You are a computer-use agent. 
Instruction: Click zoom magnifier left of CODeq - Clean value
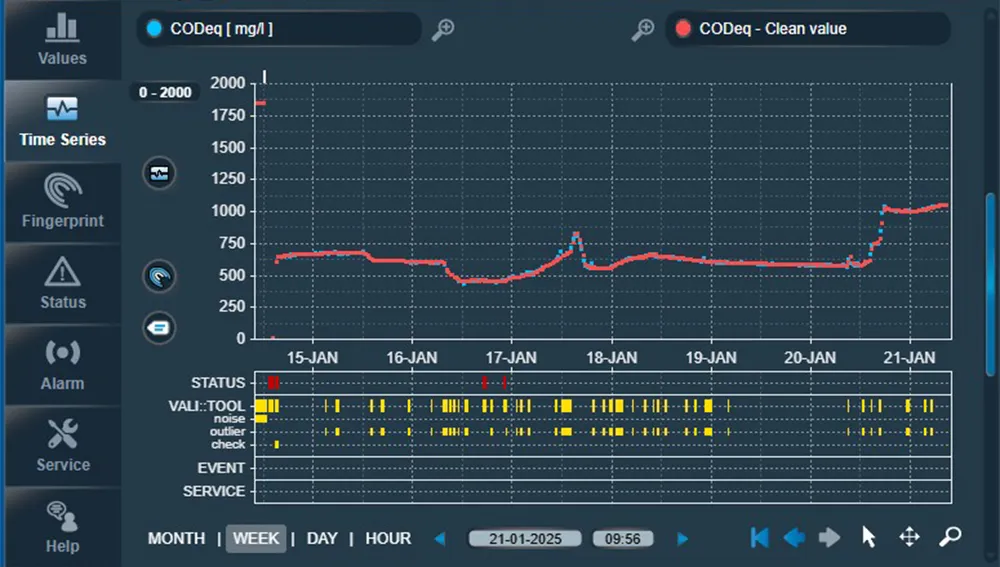(x=642, y=30)
